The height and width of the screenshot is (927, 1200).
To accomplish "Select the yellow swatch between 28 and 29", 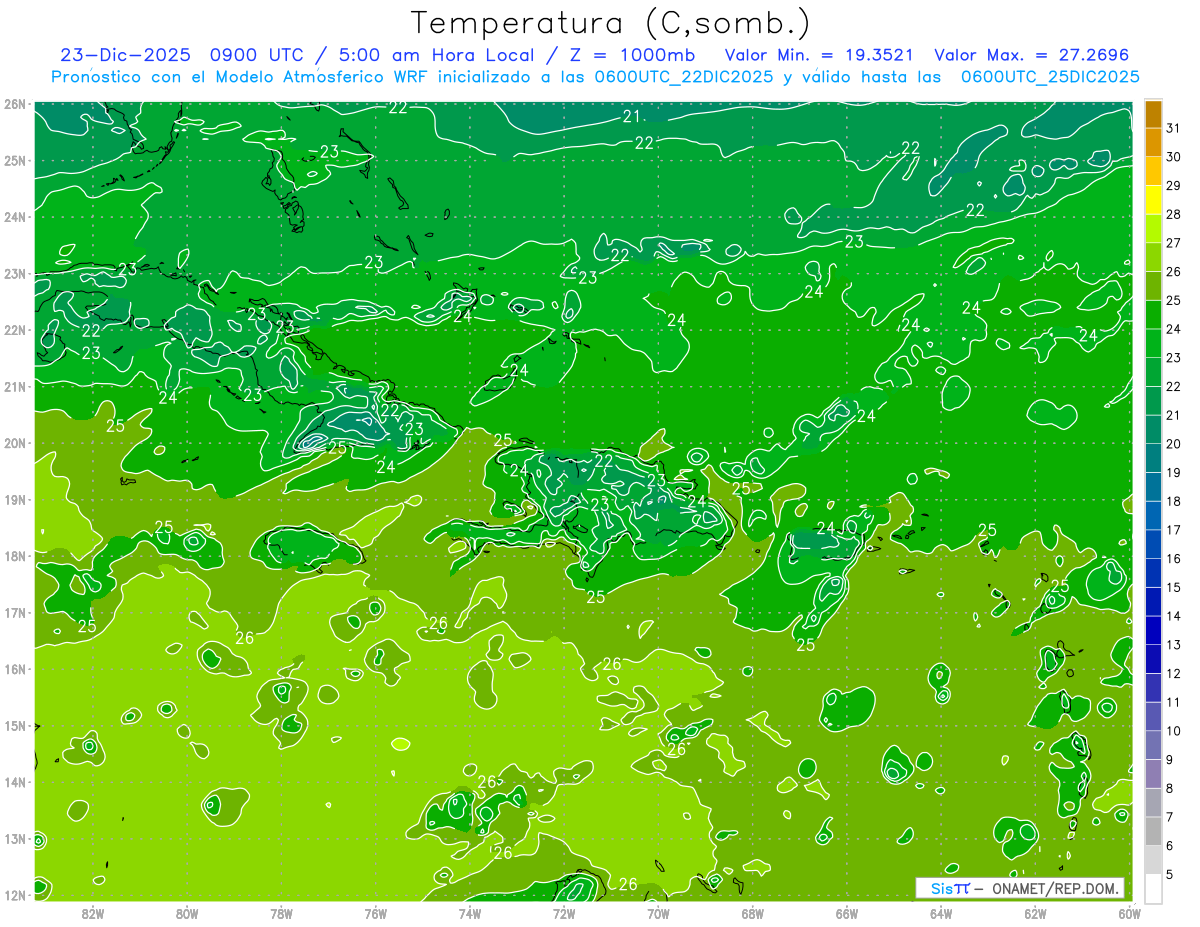I will tap(1153, 200).
